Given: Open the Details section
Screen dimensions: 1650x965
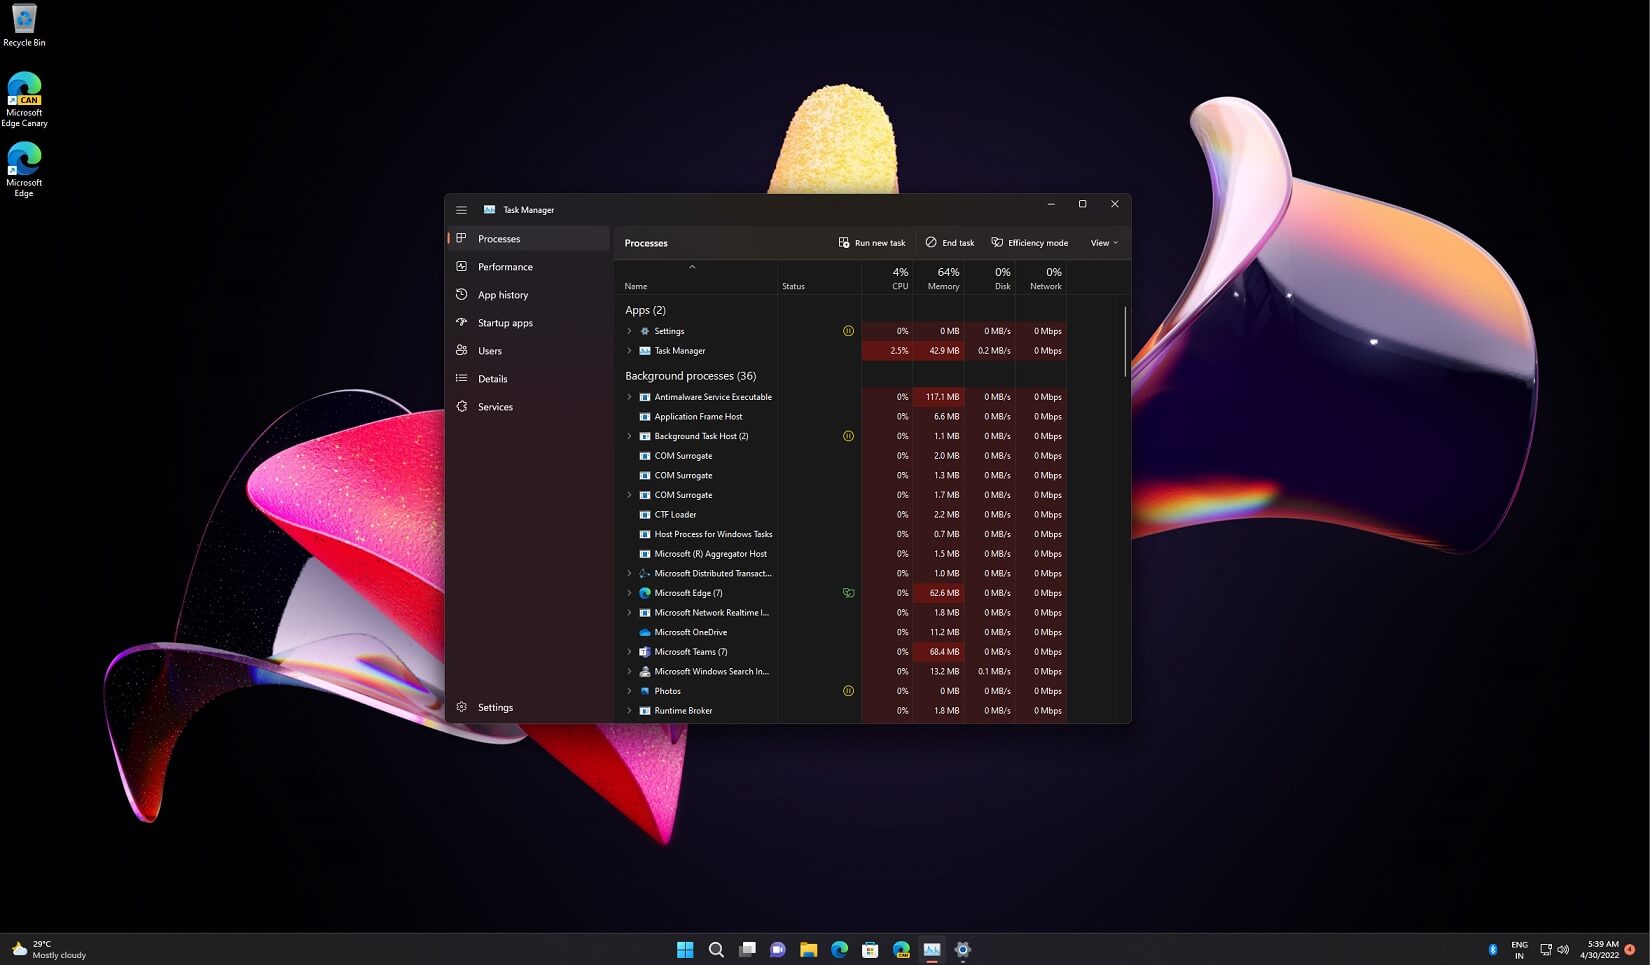Looking at the screenshot, I should [x=493, y=378].
